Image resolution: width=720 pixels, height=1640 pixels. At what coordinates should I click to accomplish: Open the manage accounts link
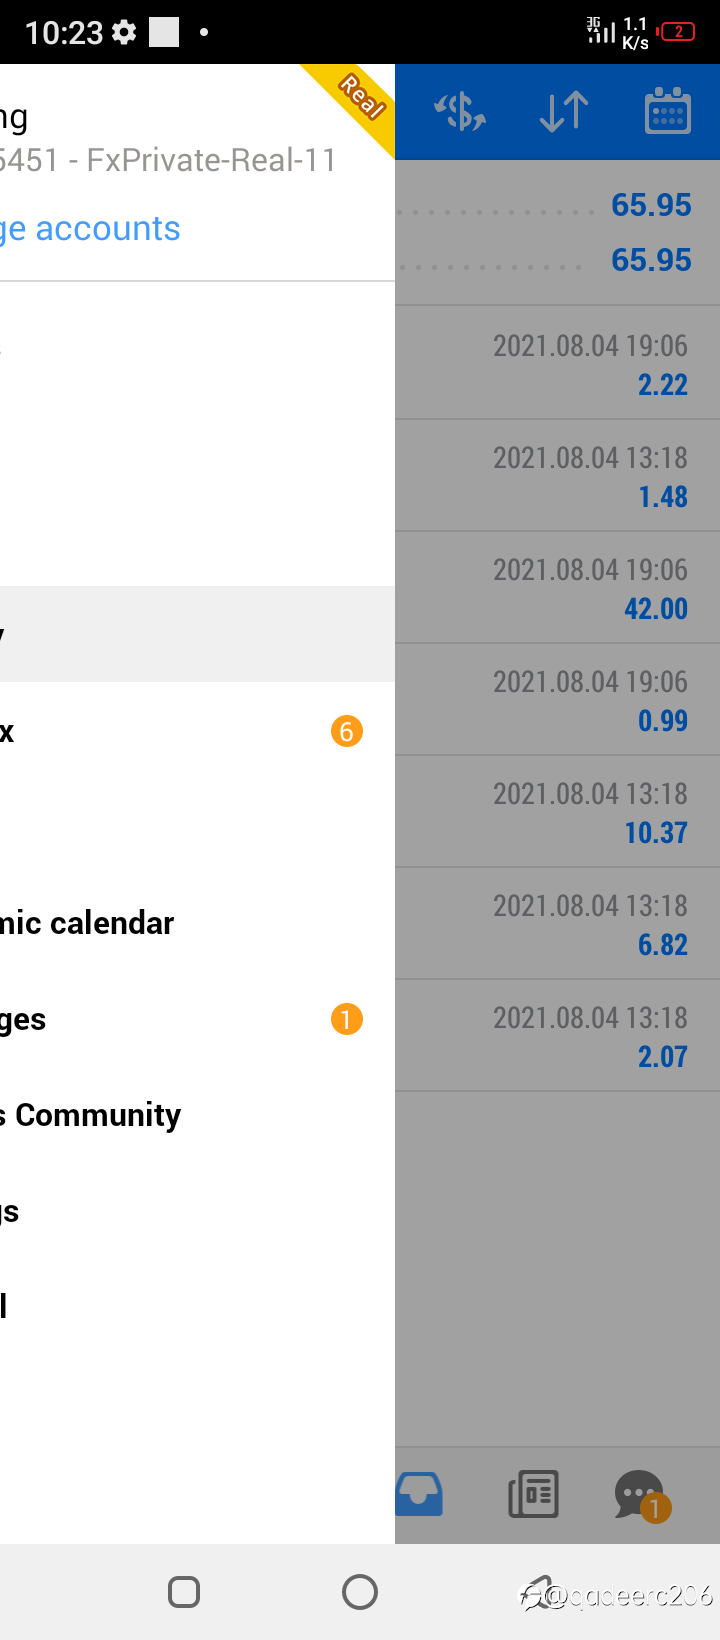(x=90, y=229)
